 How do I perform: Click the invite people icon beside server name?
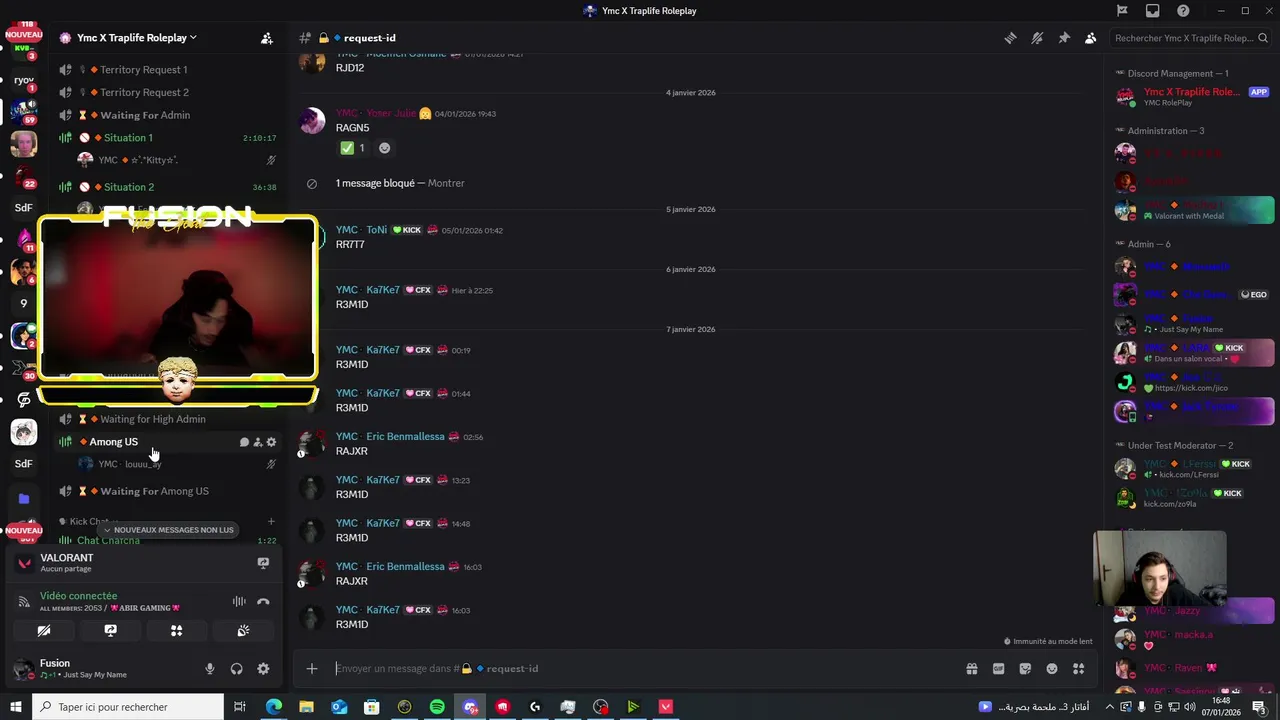click(x=267, y=38)
